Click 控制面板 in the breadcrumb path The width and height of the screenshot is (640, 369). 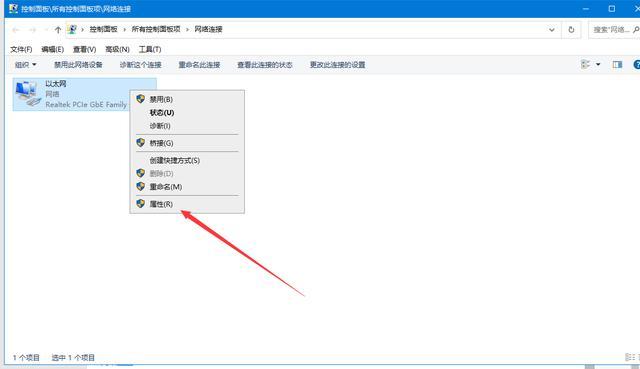[104, 29]
